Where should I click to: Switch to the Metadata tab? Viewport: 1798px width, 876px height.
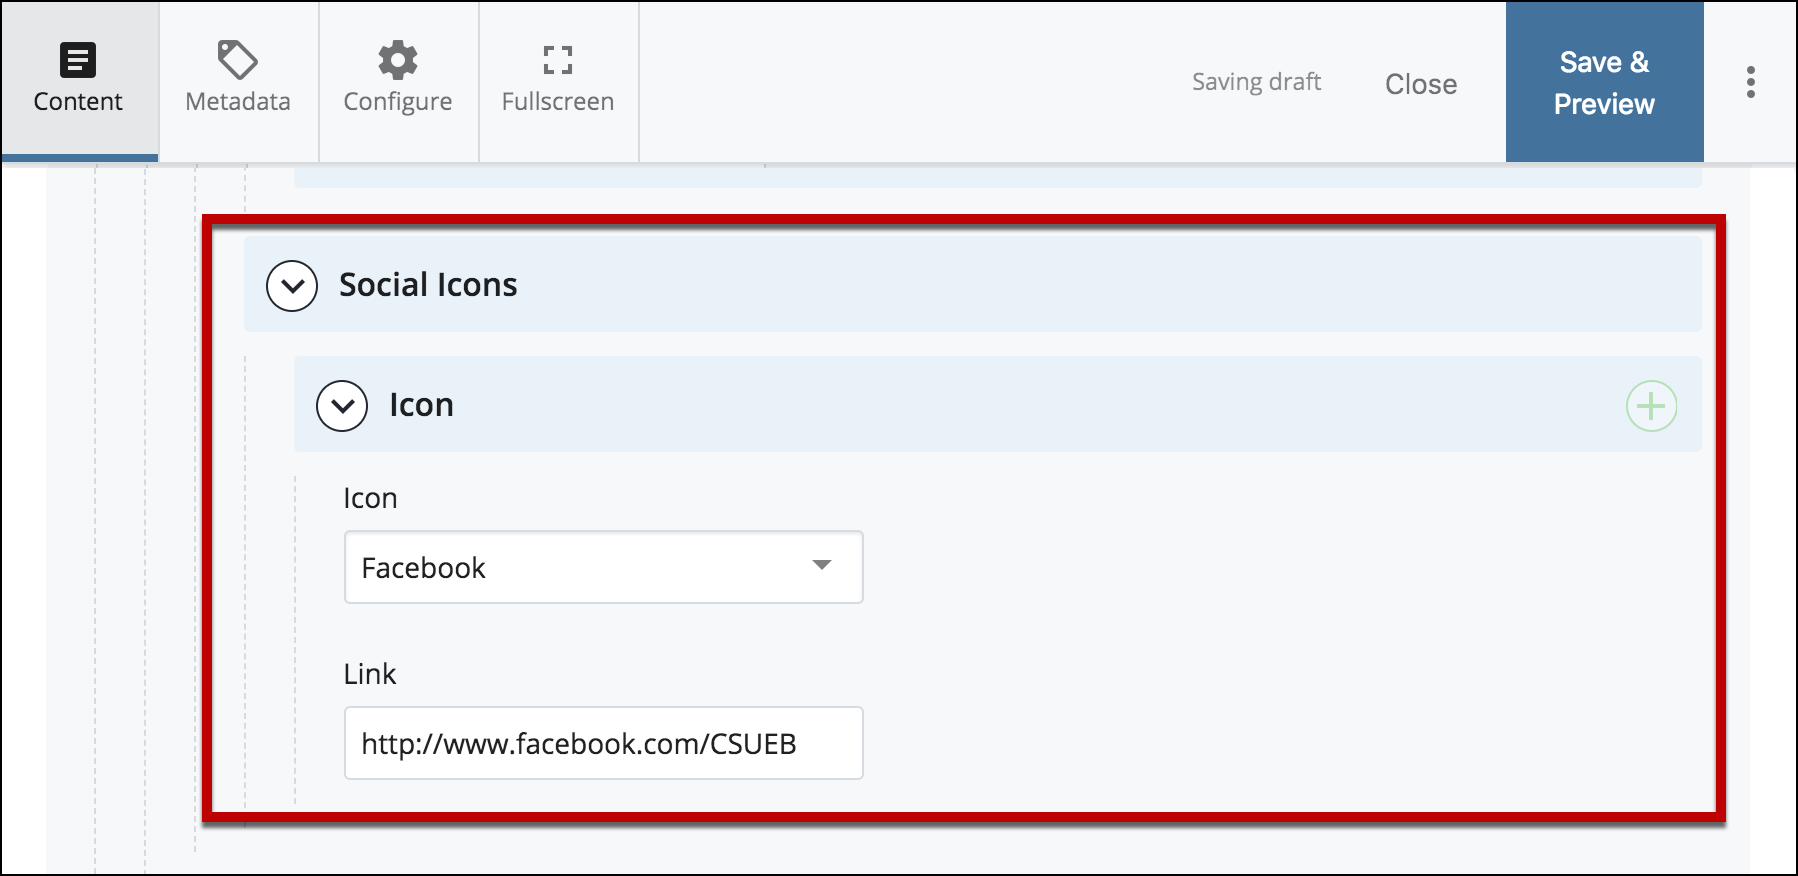(x=238, y=82)
